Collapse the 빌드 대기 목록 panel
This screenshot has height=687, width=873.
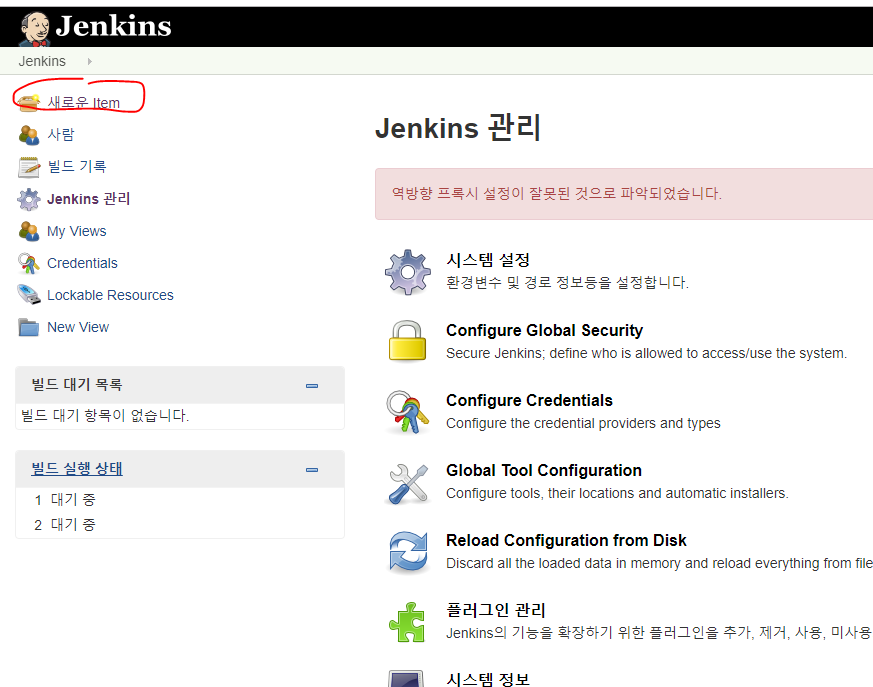[312, 386]
